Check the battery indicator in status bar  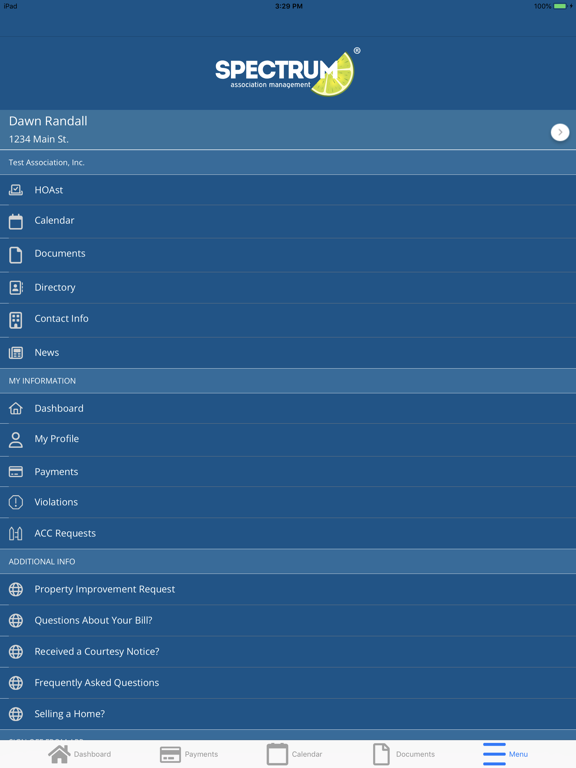click(560, 6)
